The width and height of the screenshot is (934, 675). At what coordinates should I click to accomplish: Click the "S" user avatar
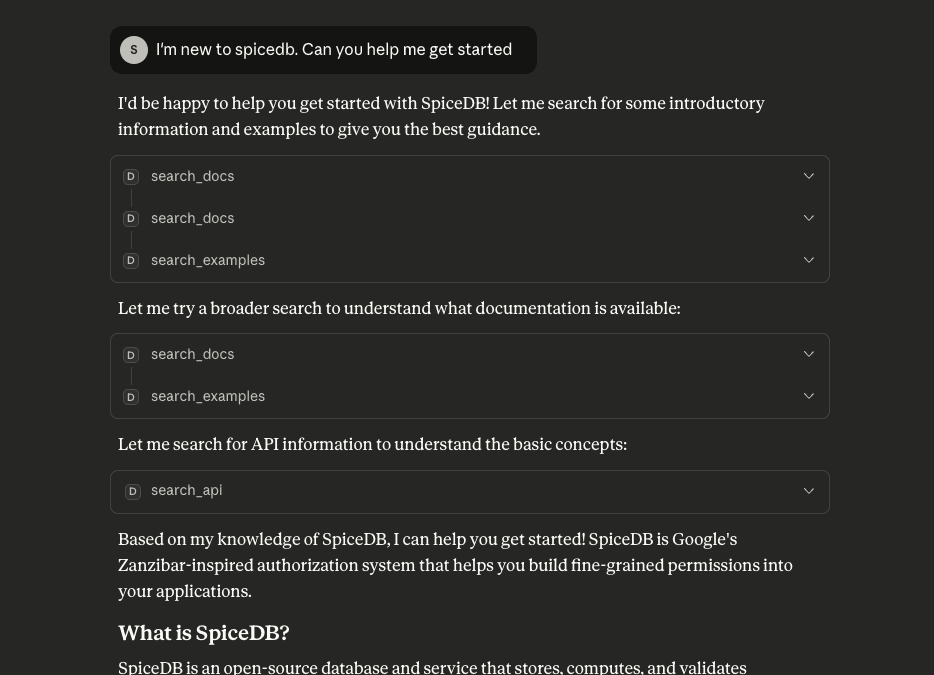pyautogui.click(x=134, y=50)
